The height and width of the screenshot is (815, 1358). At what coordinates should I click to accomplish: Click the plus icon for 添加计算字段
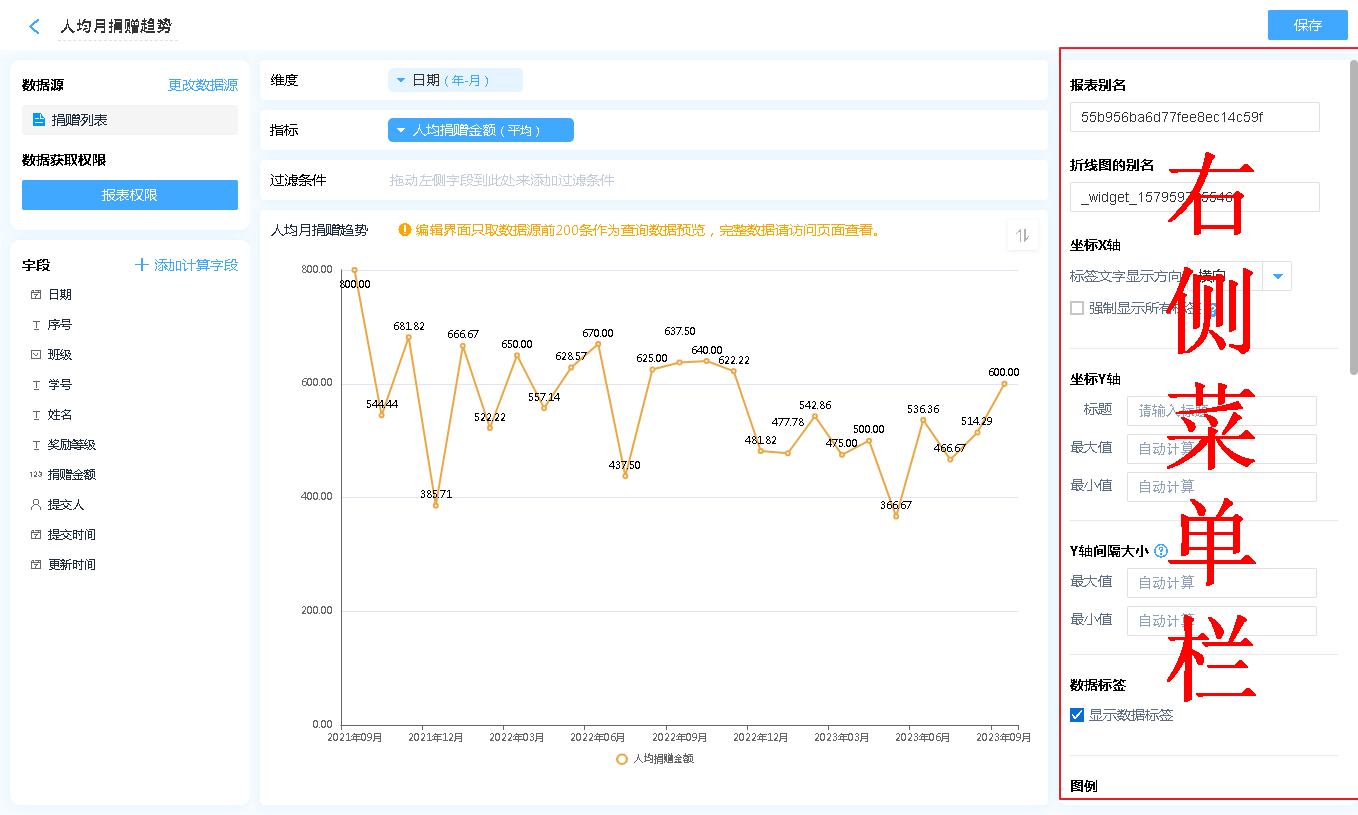click(142, 265)
